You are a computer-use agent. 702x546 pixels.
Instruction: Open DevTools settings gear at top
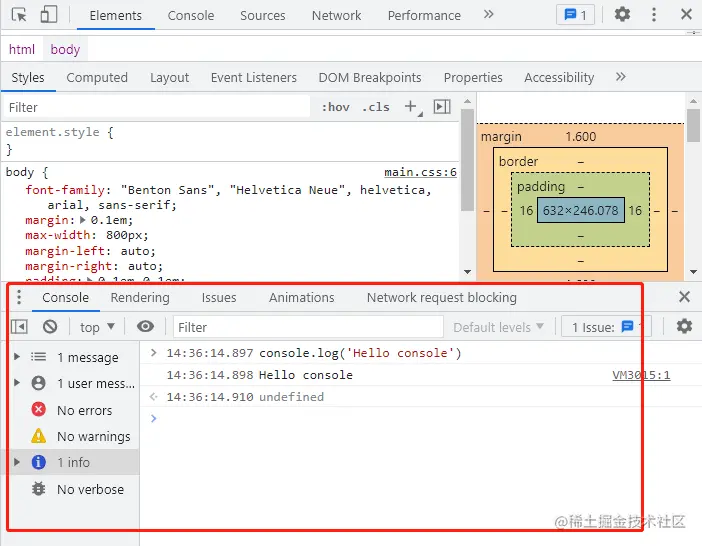pos(622,15)
